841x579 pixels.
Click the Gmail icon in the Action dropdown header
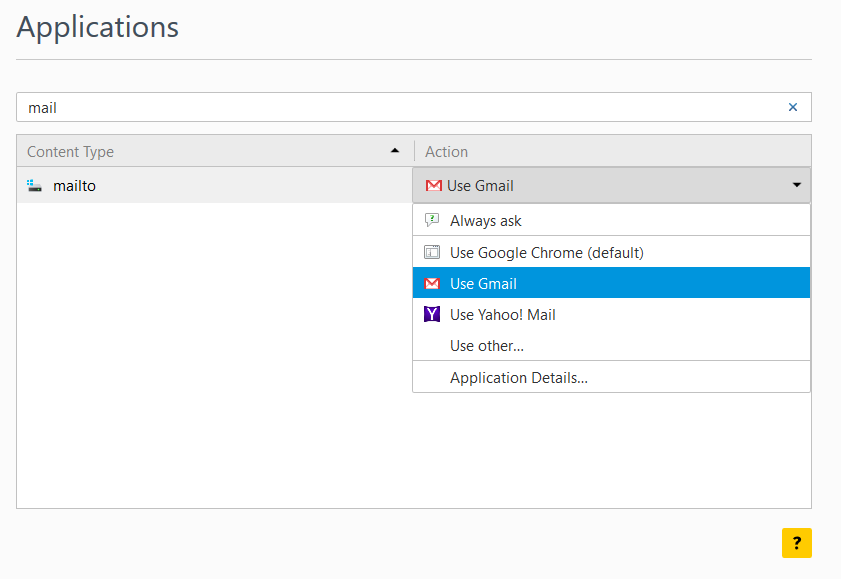(433, 185)
